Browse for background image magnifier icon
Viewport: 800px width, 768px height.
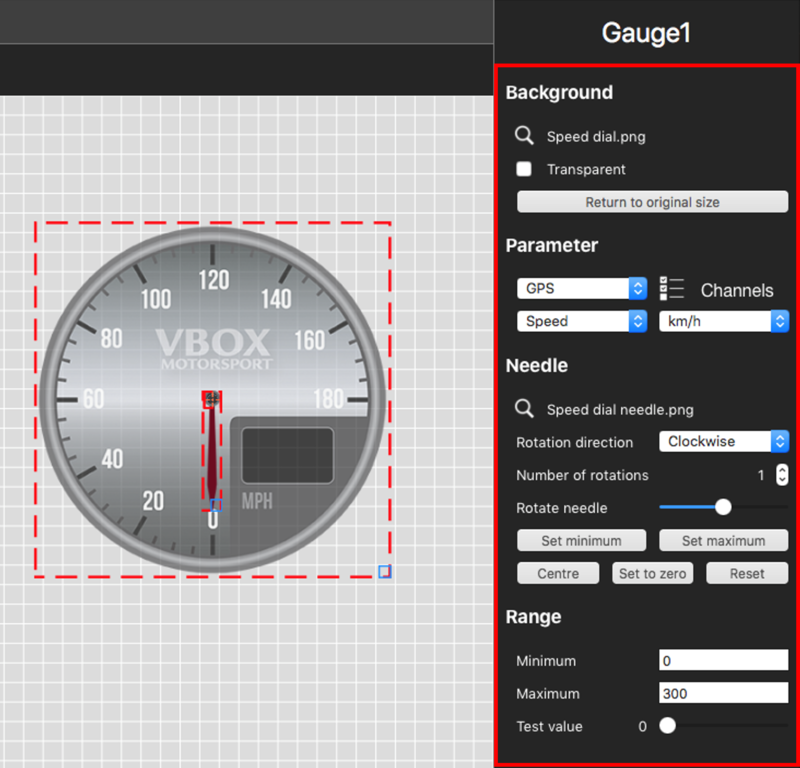524,136
